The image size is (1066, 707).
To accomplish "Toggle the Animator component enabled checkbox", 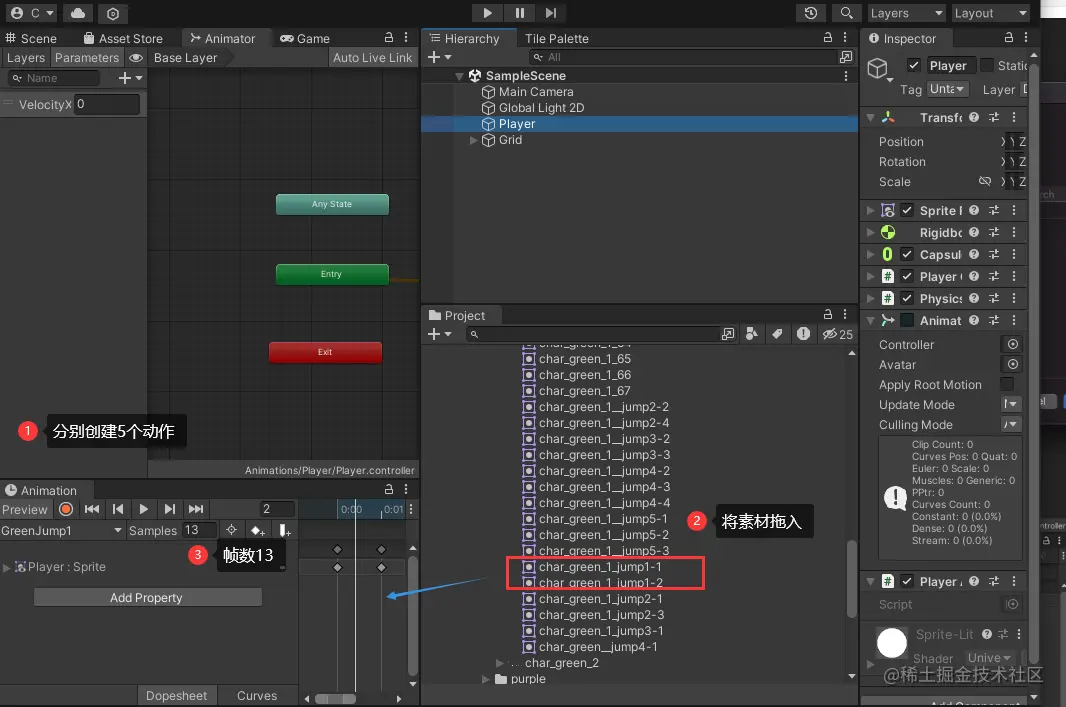I will (x=907, y=320).
